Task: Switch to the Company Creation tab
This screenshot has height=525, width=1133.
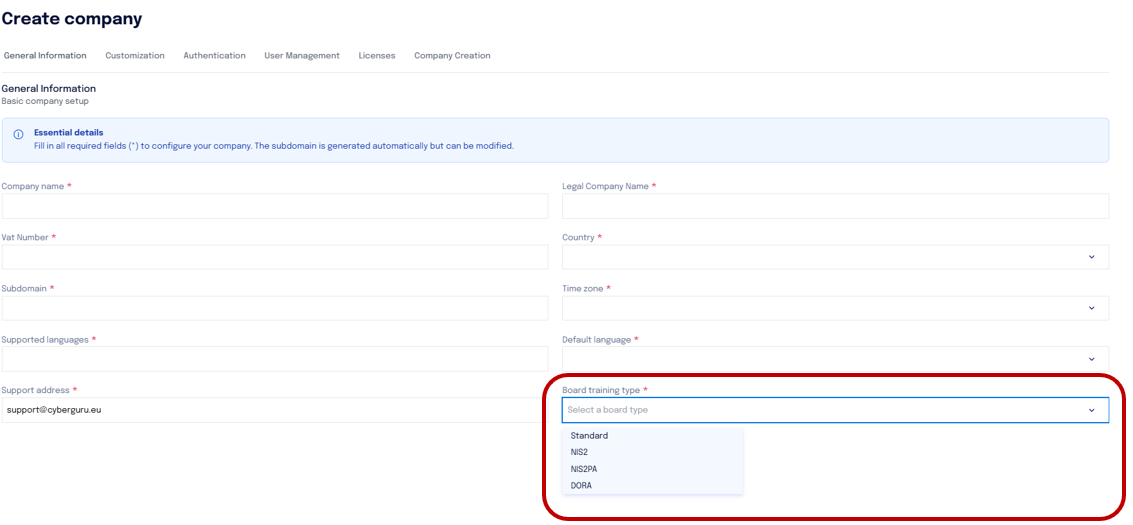Action: [x=452, y=56]
